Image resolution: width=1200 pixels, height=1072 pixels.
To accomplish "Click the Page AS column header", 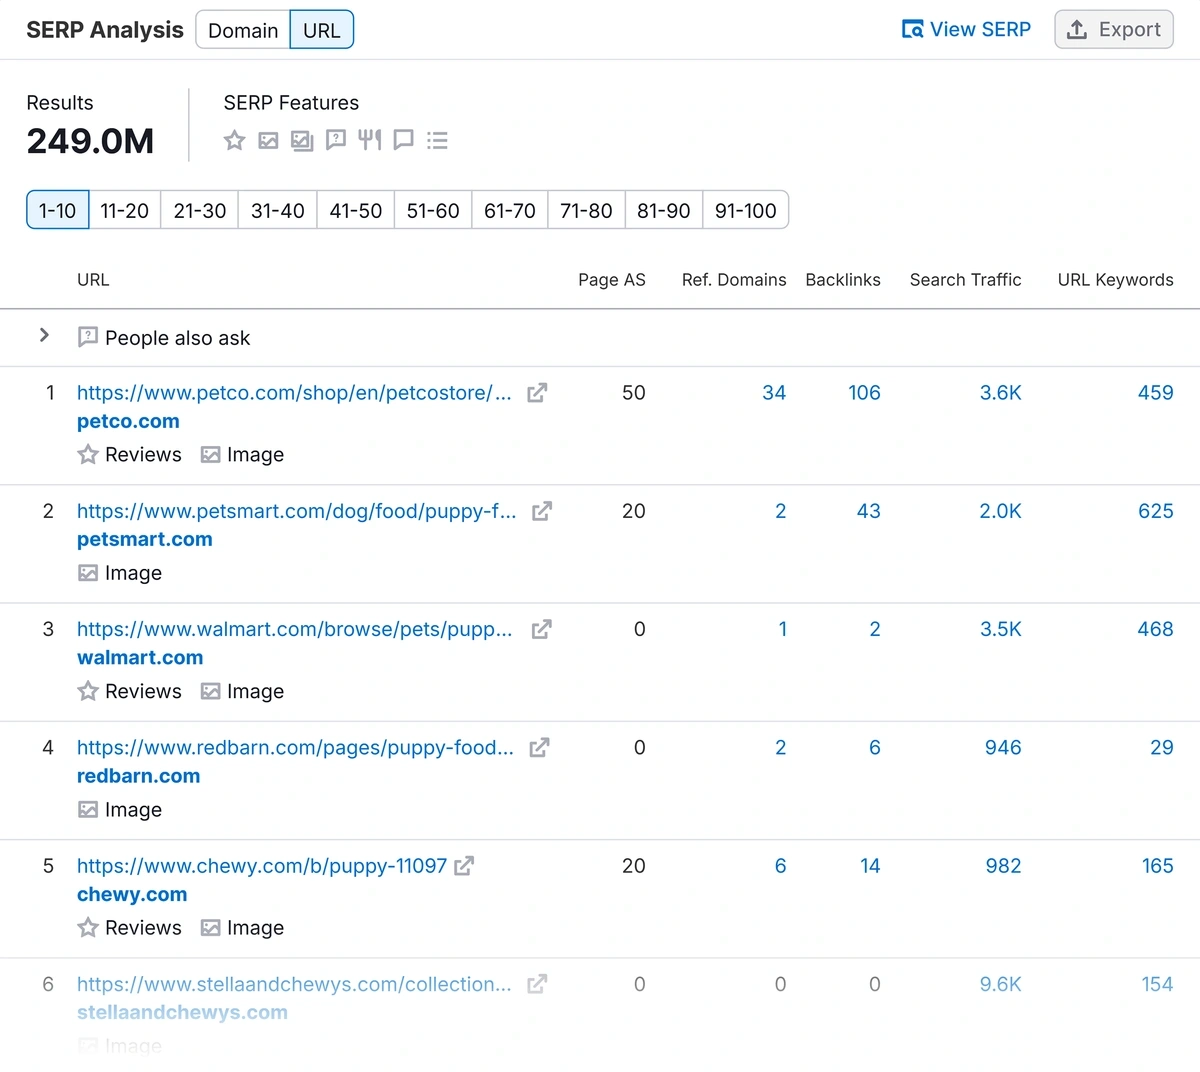I will coord(612,280).
